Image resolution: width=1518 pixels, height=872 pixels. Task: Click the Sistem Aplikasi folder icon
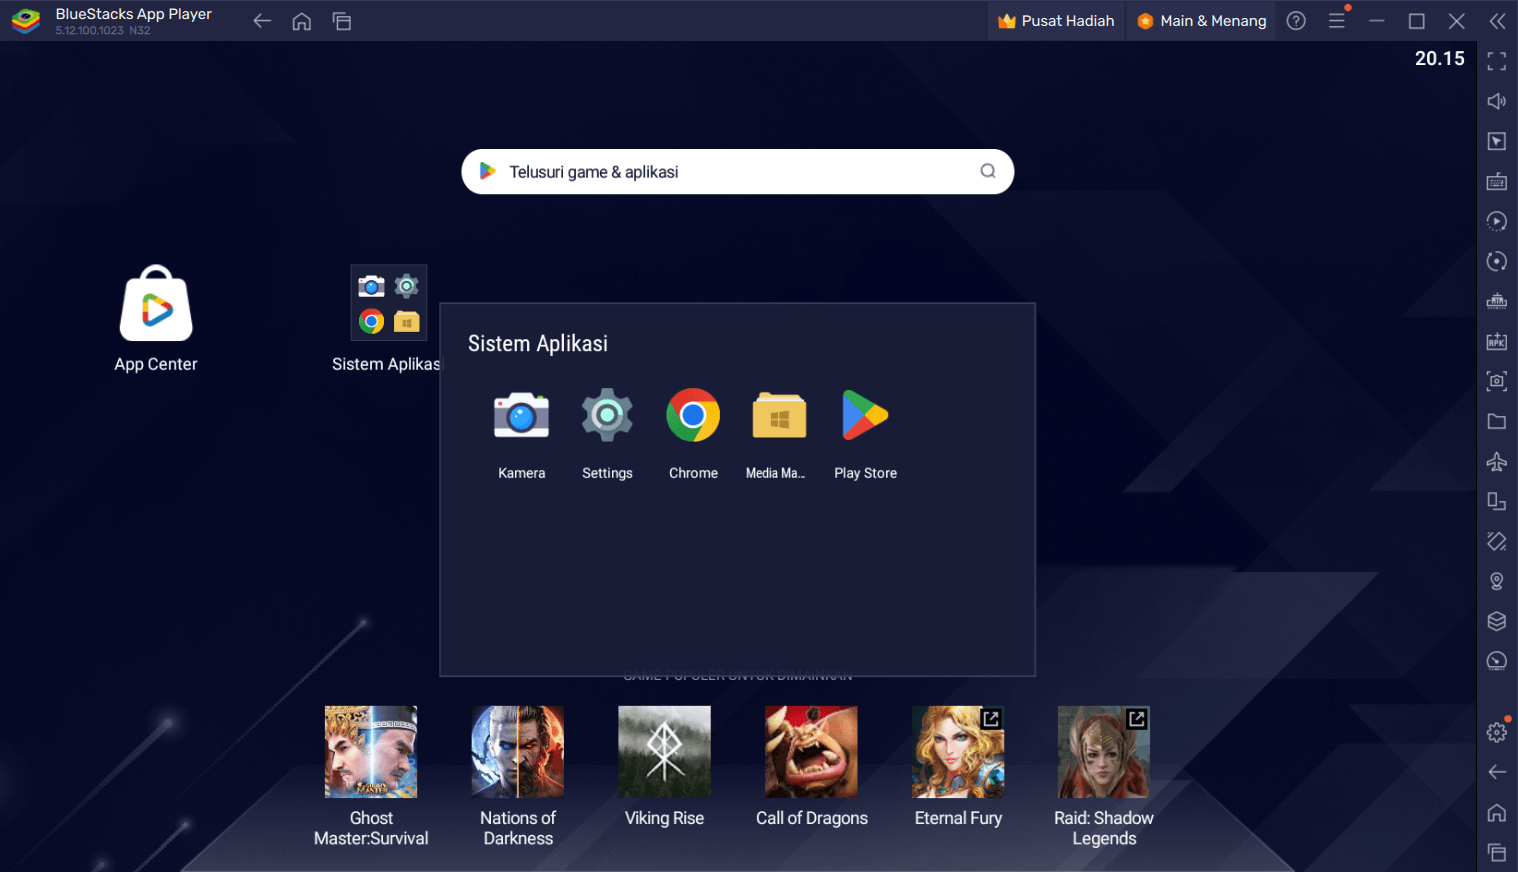(x=389, y=303)
